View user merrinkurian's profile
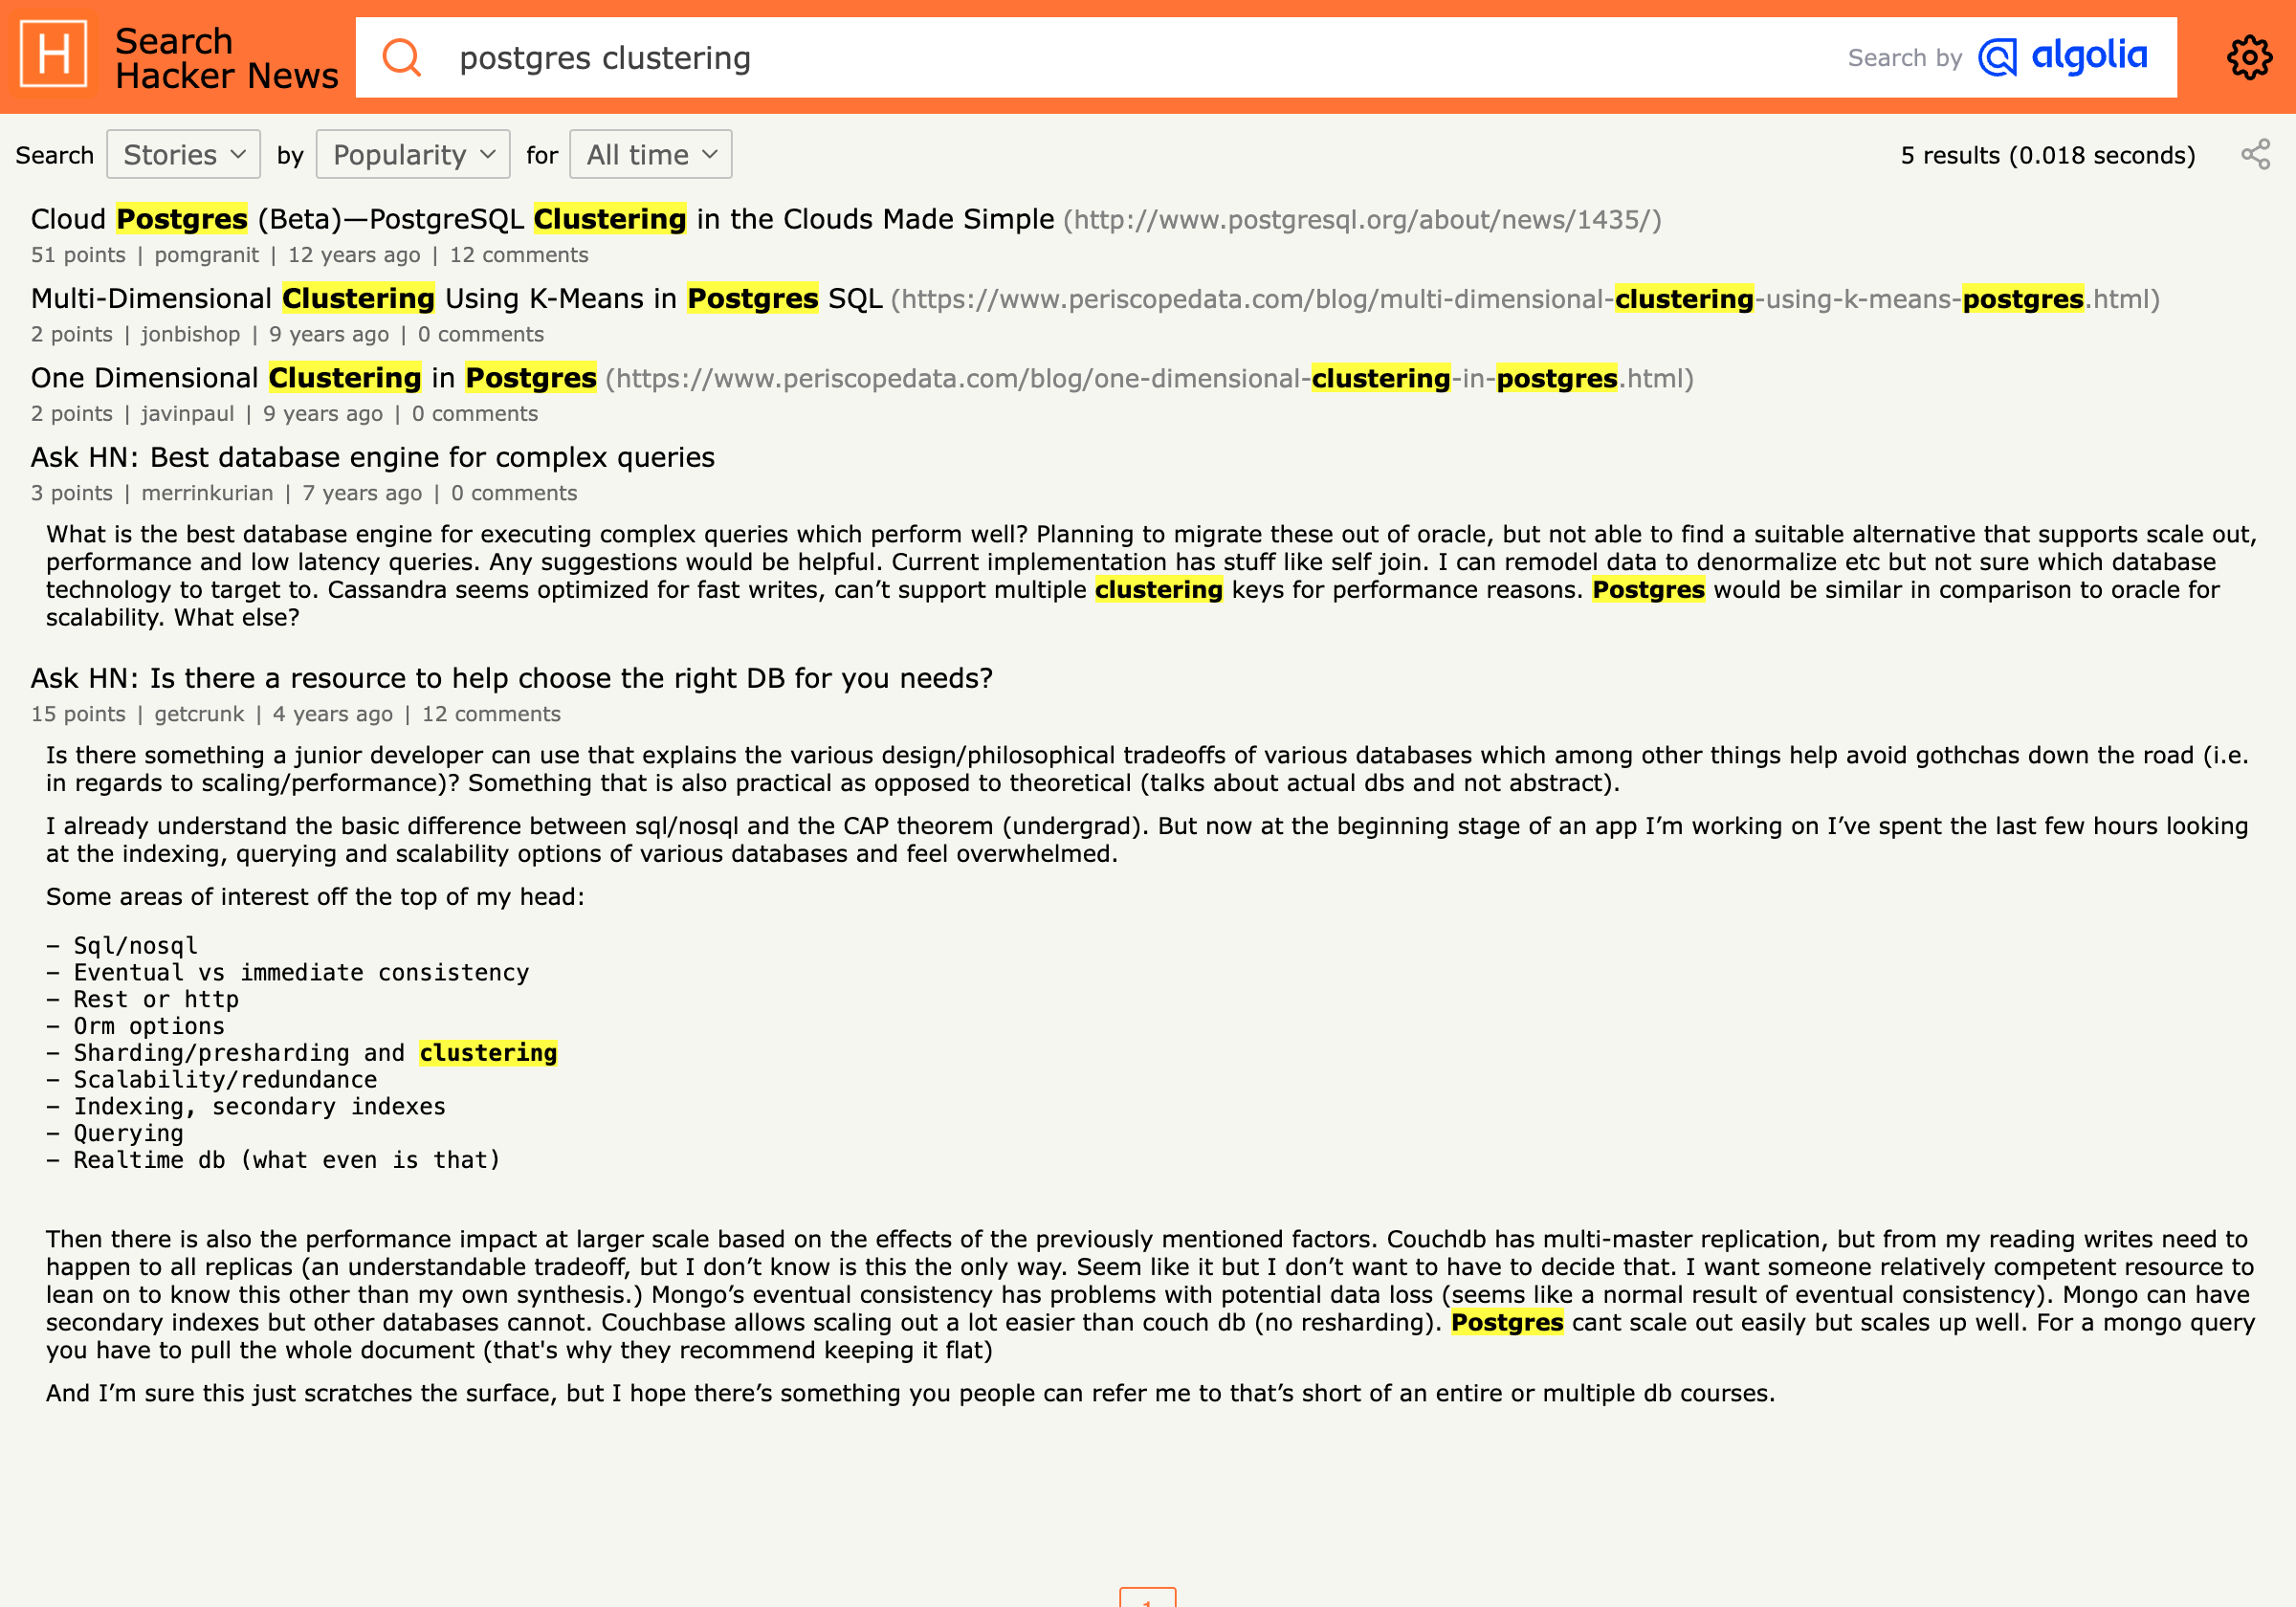The width and height of the screenshot is (2296, 1607). pyautogui.click(x=207, y=493)
